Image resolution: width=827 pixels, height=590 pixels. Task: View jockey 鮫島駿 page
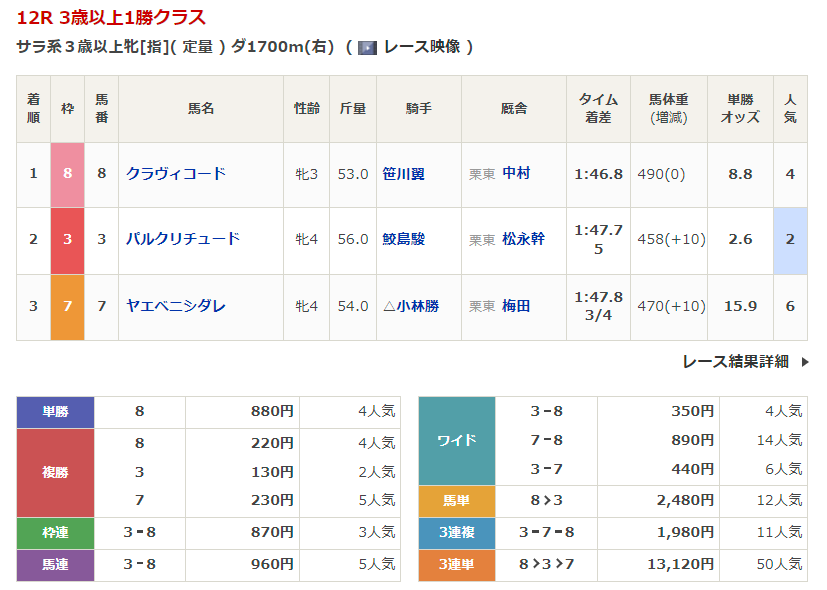403,239
